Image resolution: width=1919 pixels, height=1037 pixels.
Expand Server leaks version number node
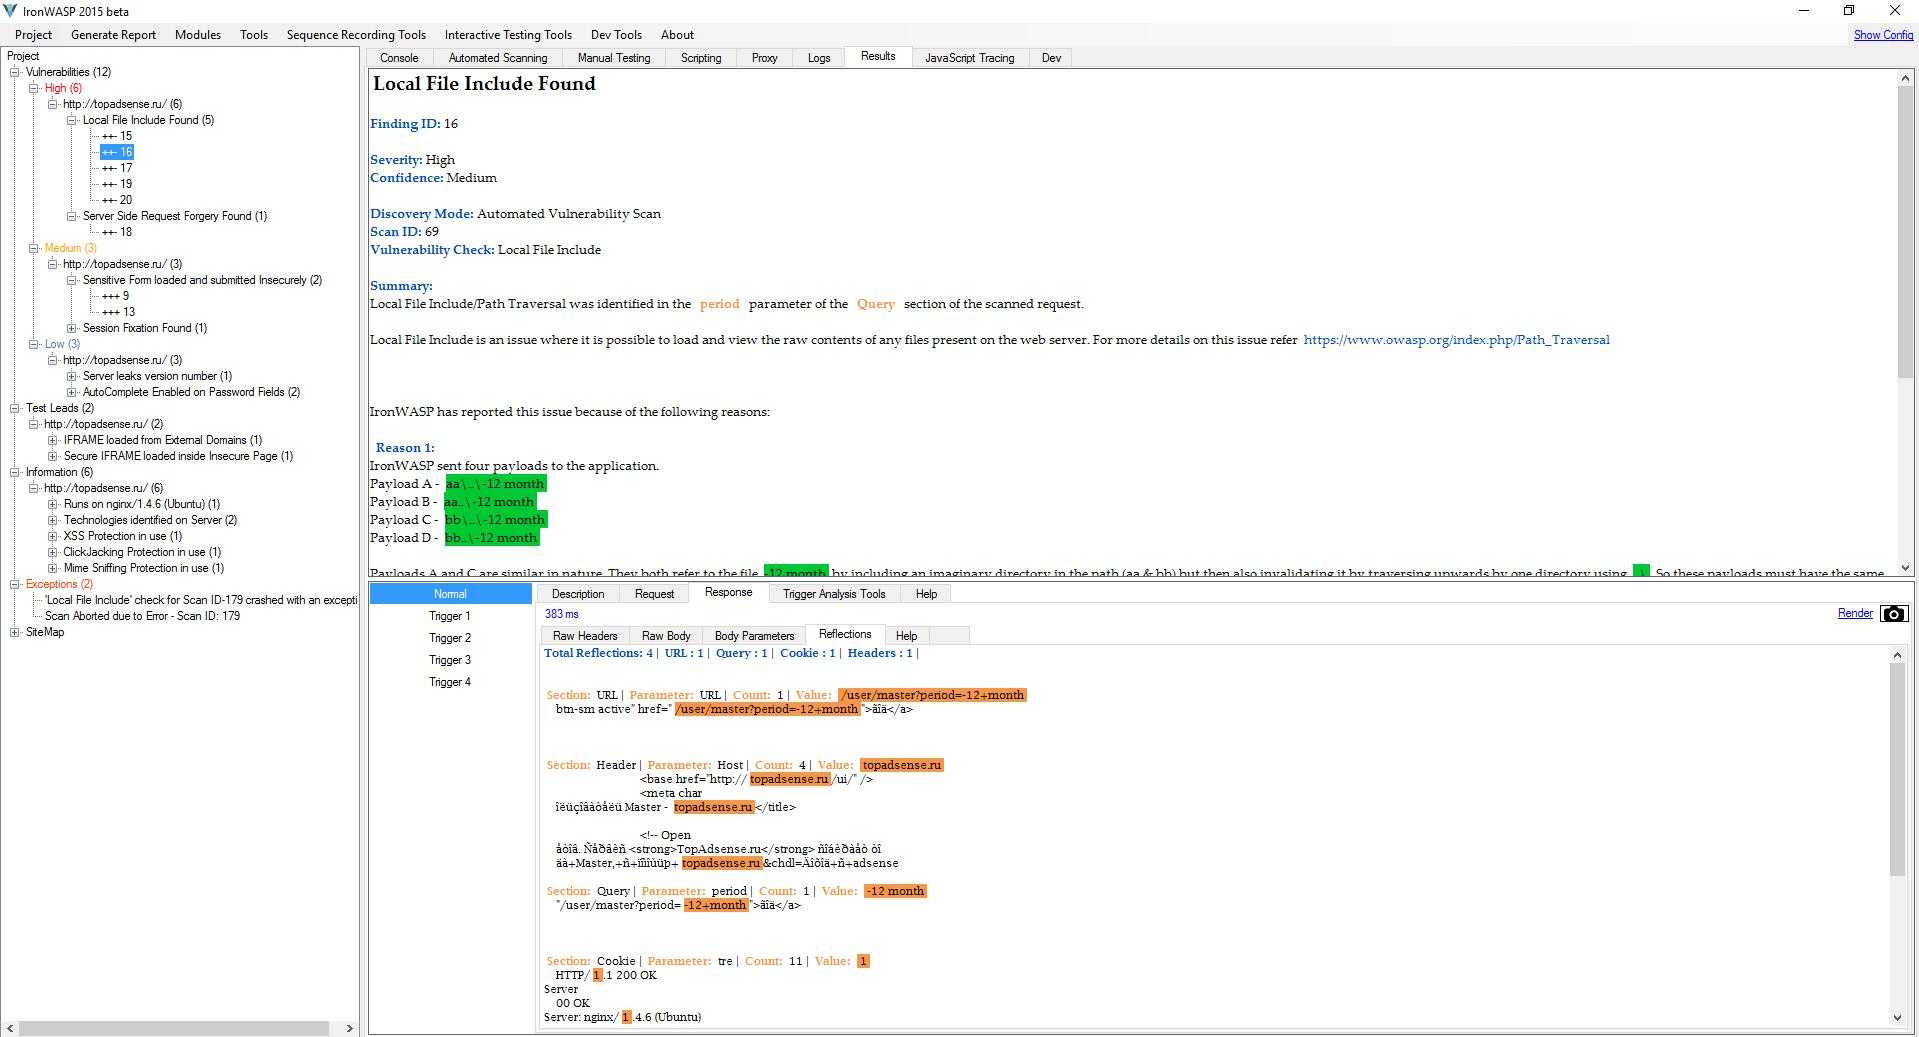click(72, 376)
